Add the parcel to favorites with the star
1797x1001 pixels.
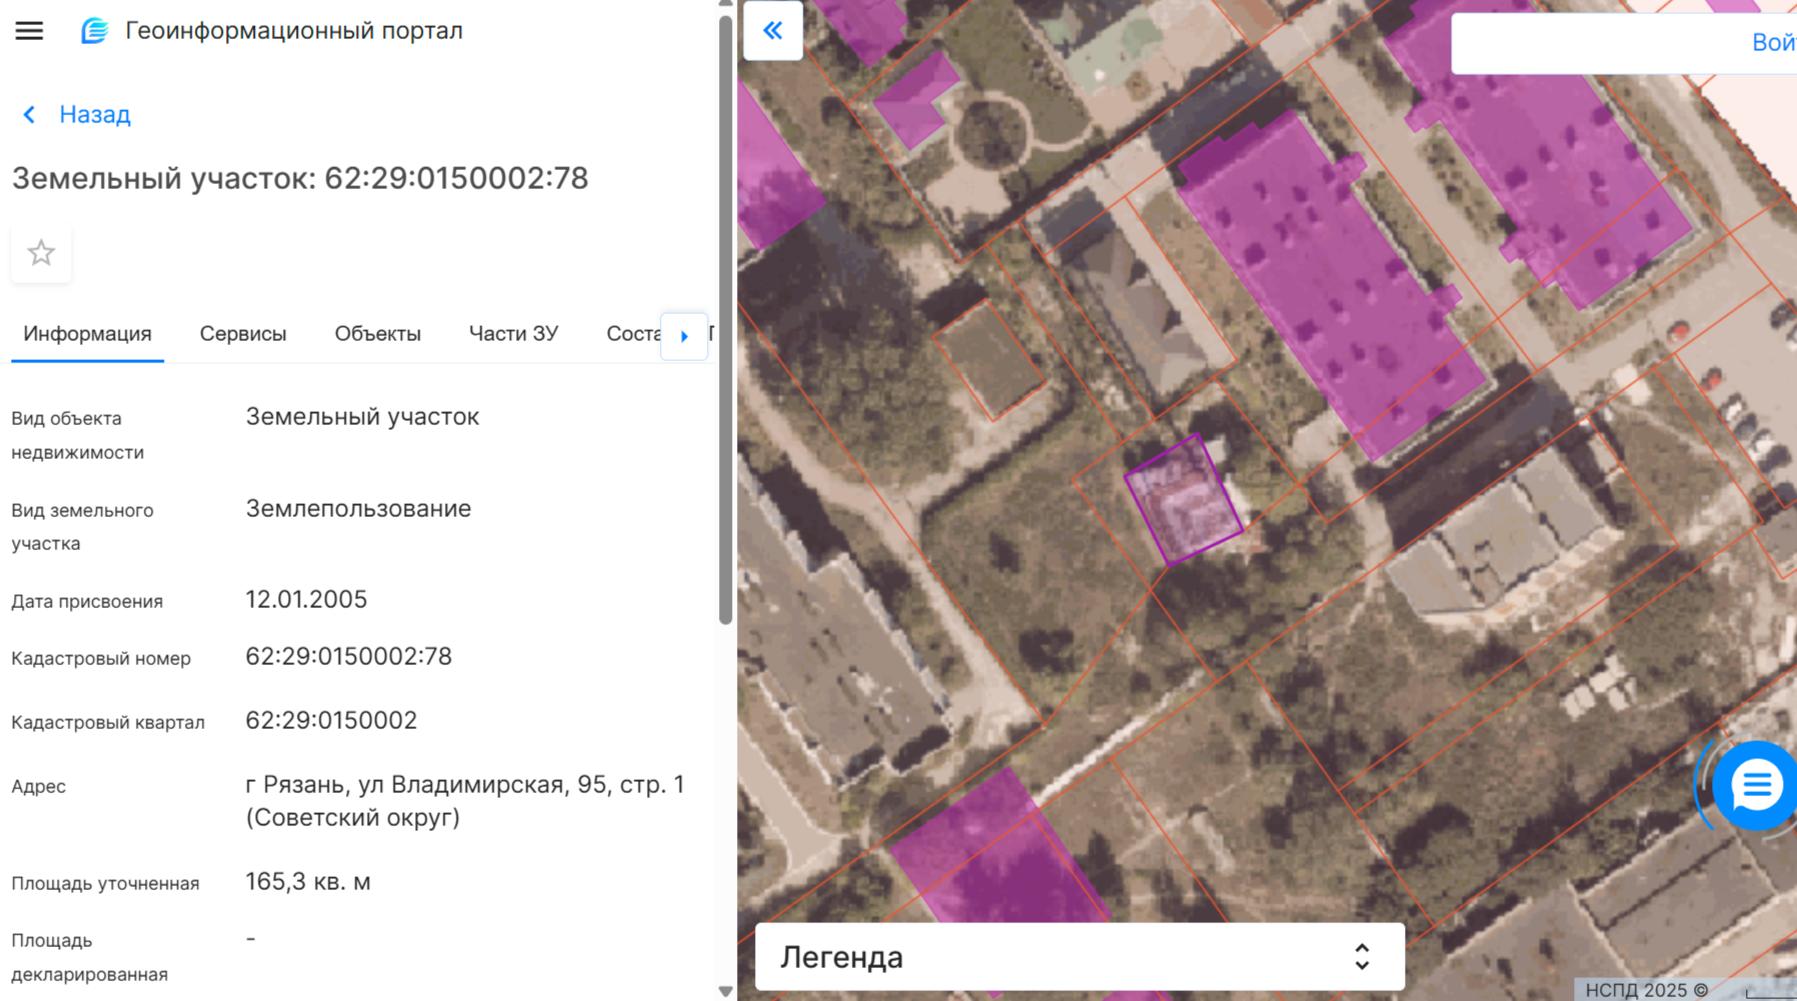[41, 253]
